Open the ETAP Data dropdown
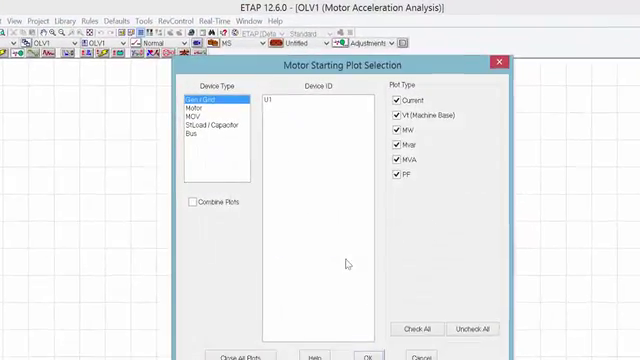This screenshot has width=640, height=360. tap(282, 34)
